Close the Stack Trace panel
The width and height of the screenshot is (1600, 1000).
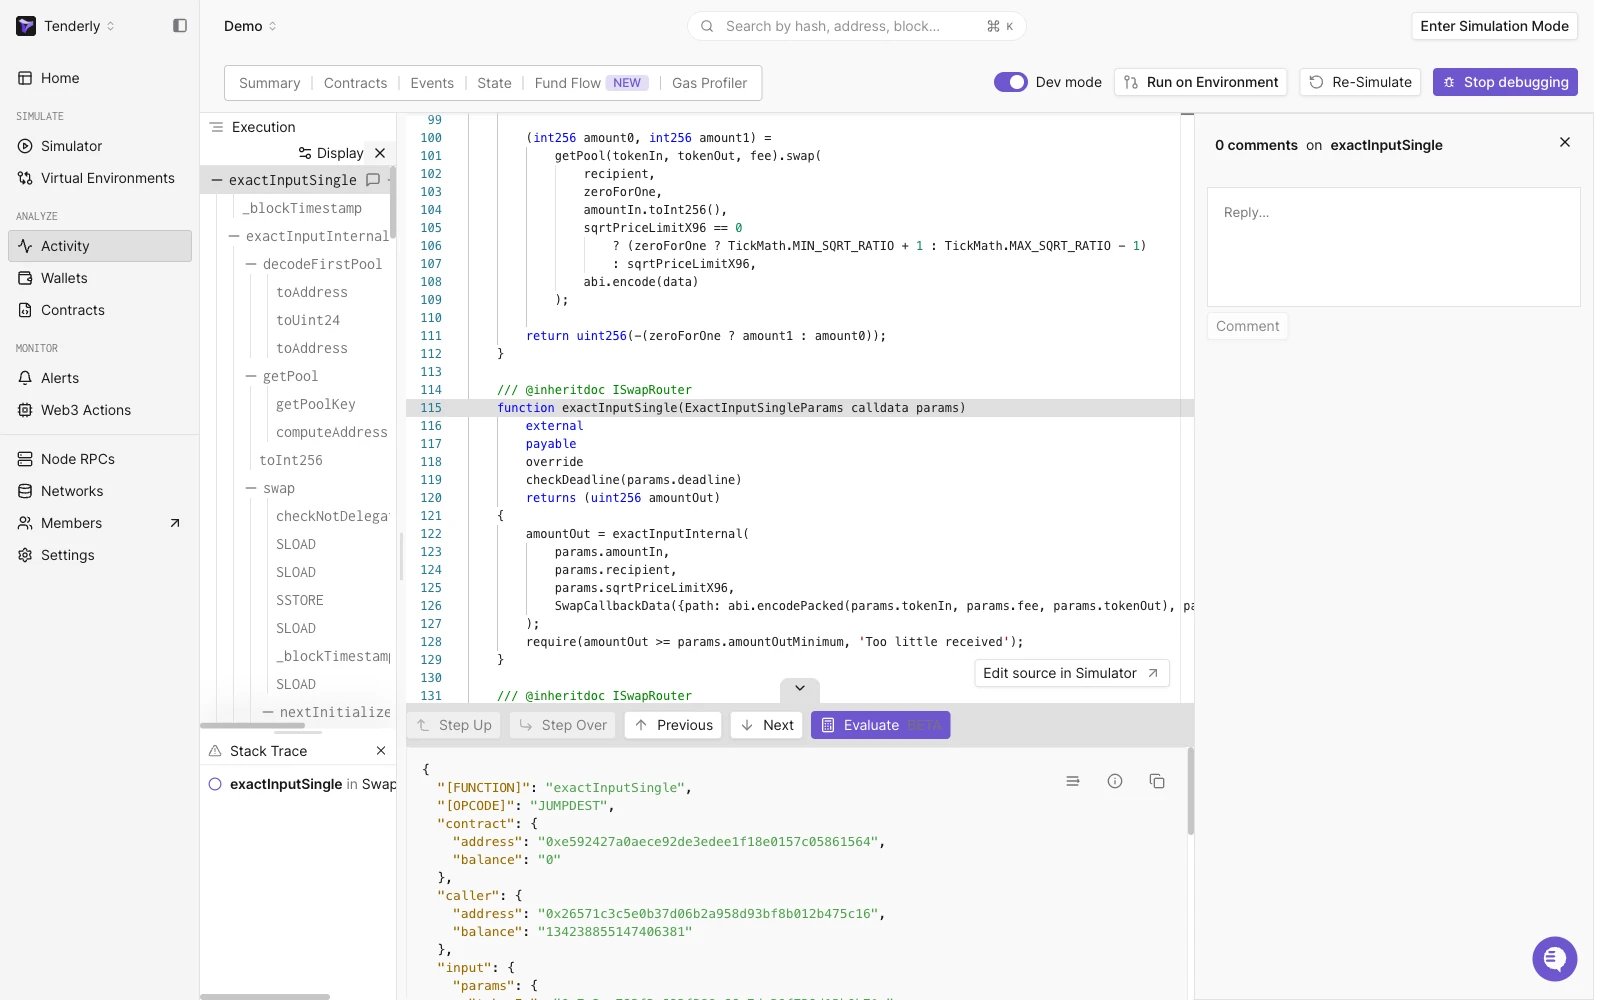[381, 751]
